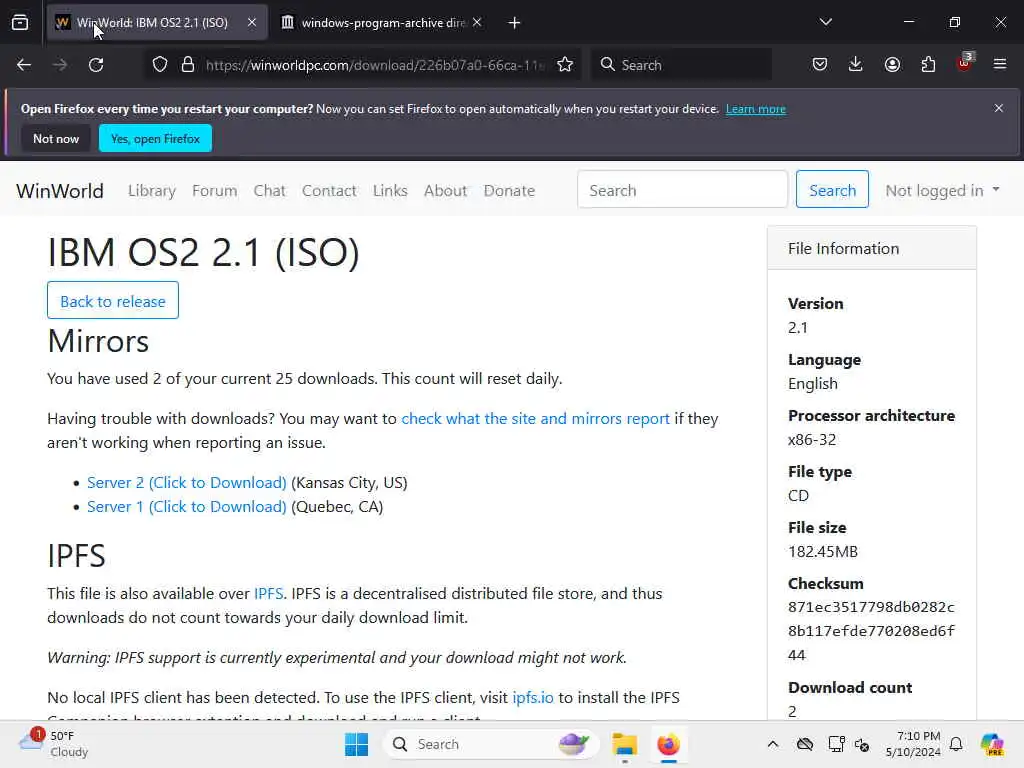1024x768 pixels.
Task: Dismiss the Firefox startup notification bar
Action: [x=999, y=108]
